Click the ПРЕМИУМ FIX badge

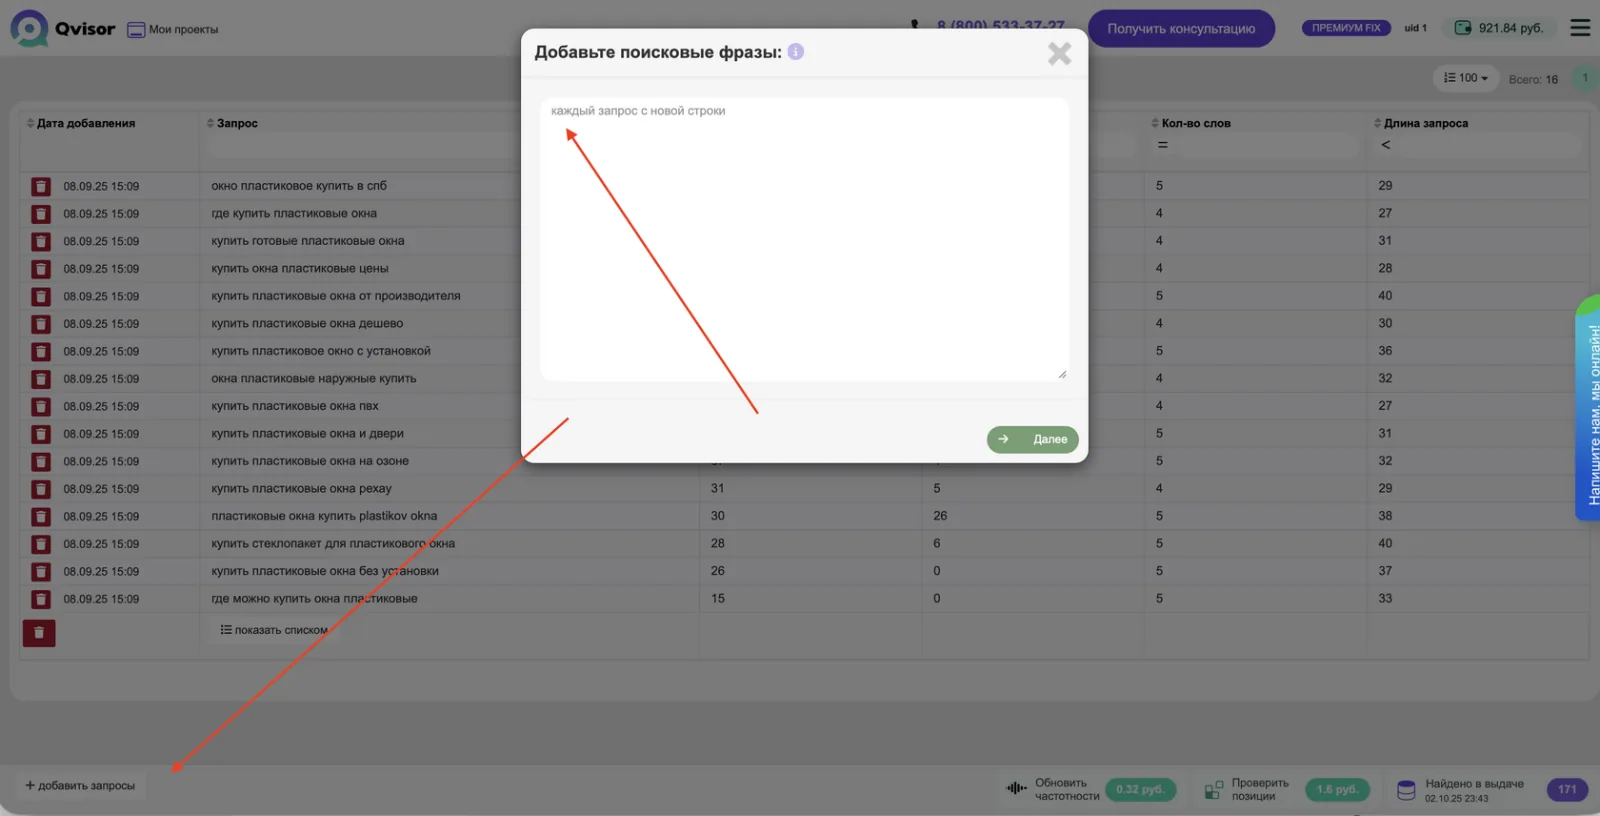[1346, 28]
